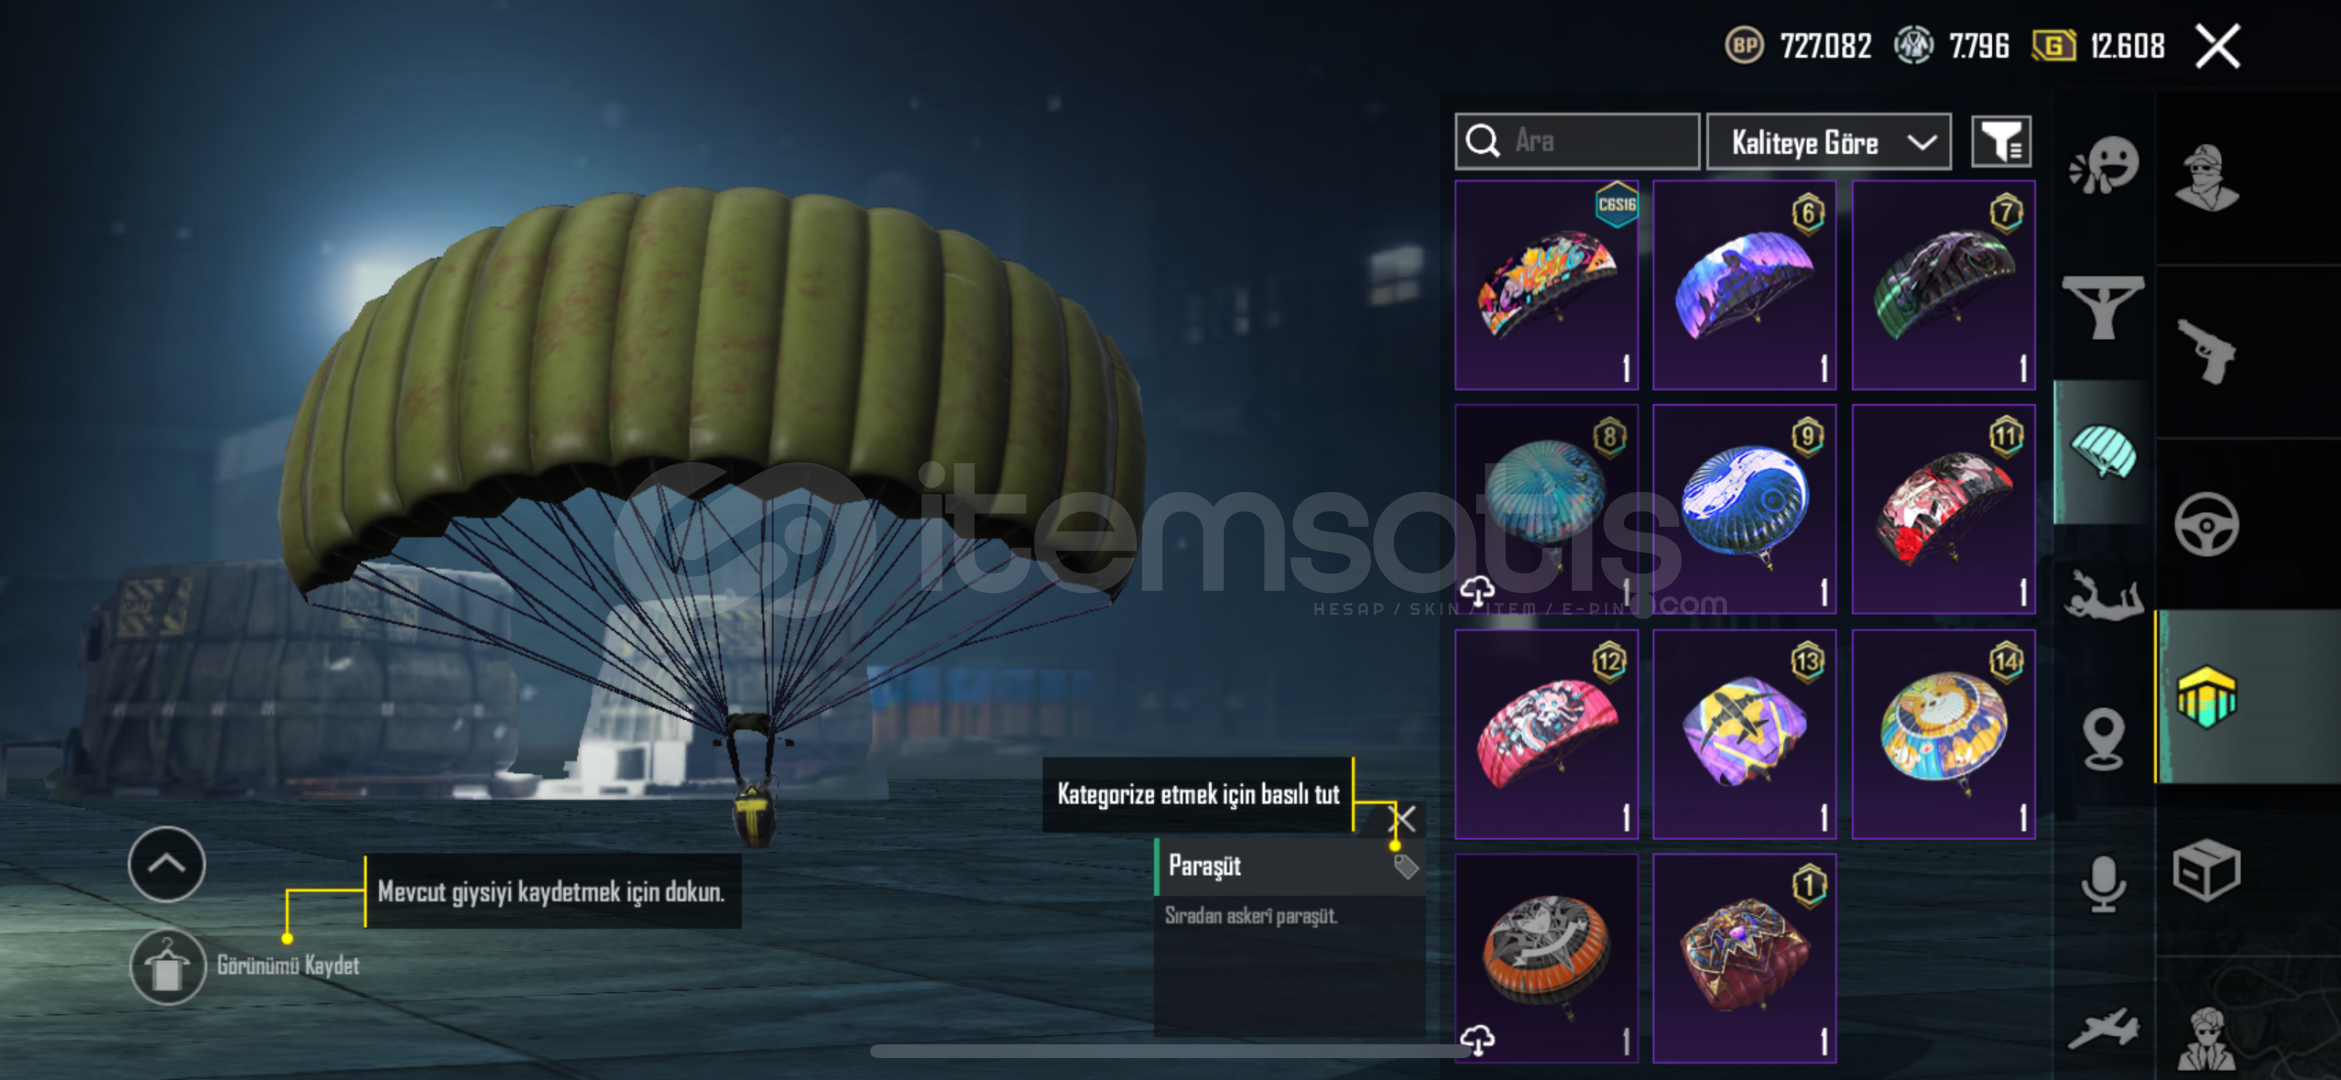2341x1080 pixels.
Task: Dismiss the Kategorize tooltip with X
Action: [1405, 819]
